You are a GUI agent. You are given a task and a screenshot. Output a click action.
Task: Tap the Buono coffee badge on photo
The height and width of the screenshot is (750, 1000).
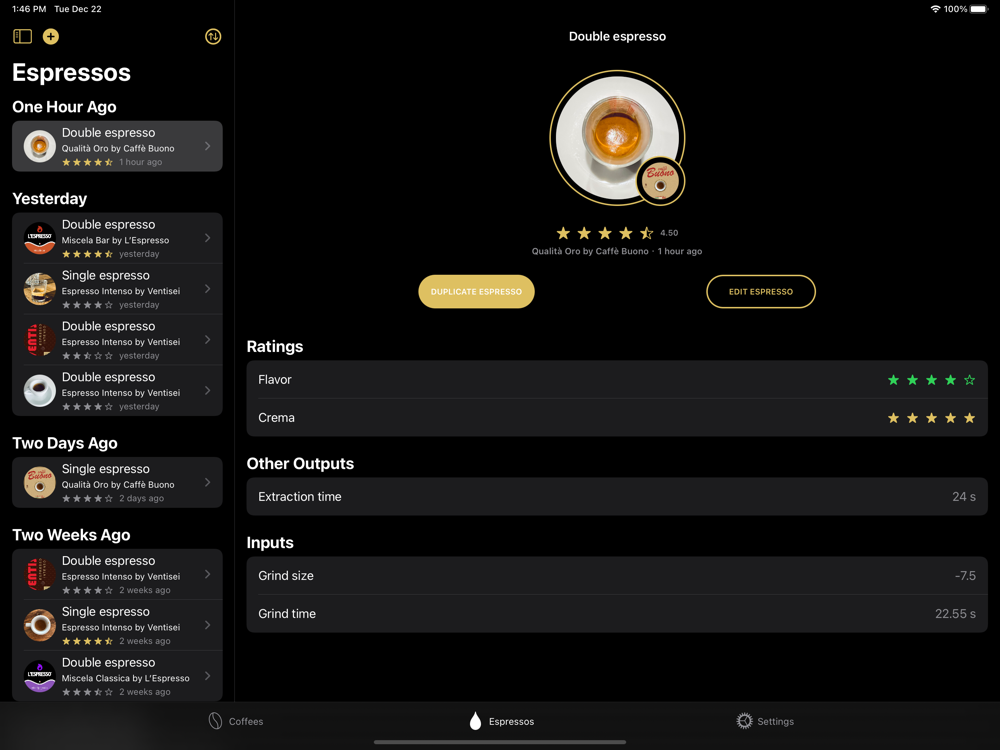point(660,181)
